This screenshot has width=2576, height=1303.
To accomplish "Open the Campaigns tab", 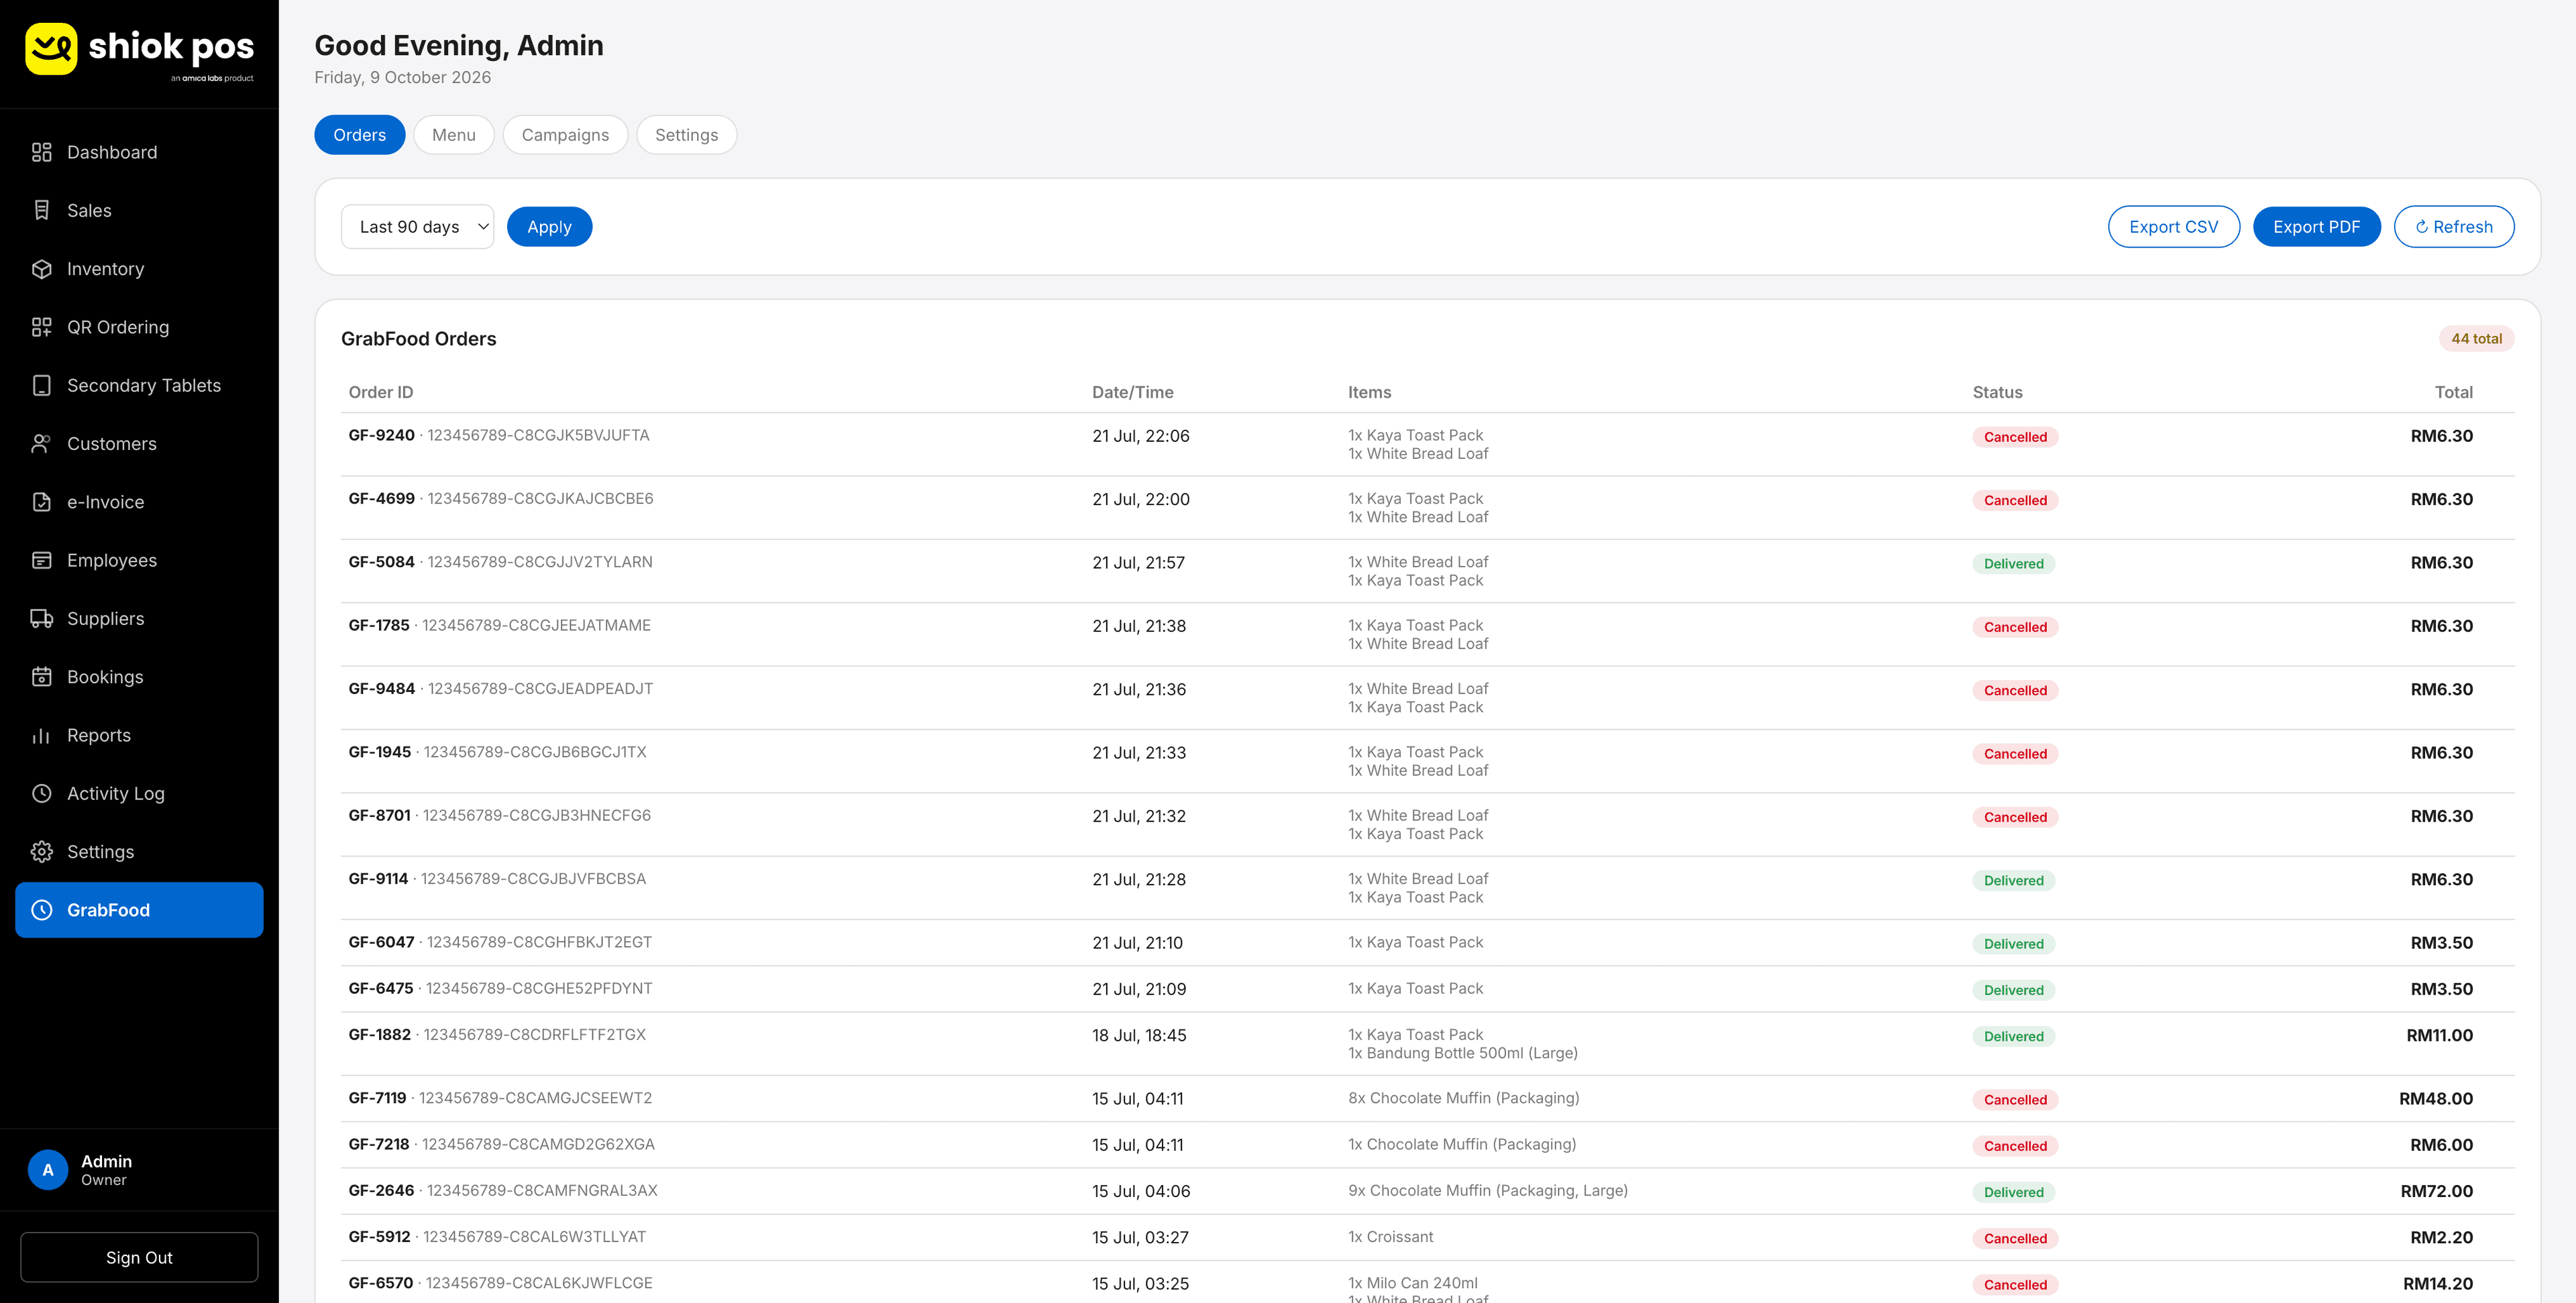I will pyautogui.click(x=565, y=135).
